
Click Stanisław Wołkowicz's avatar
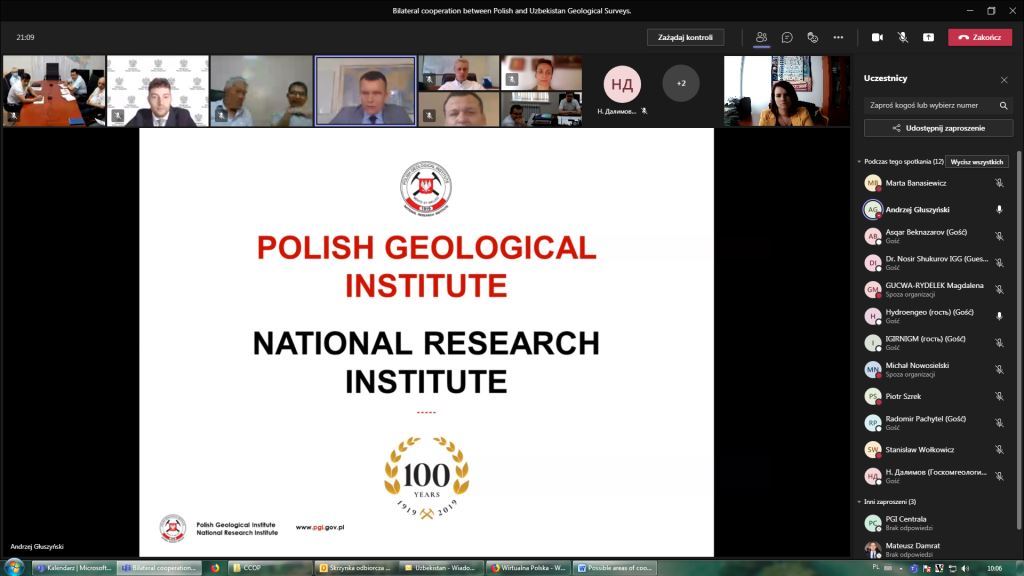872,449
